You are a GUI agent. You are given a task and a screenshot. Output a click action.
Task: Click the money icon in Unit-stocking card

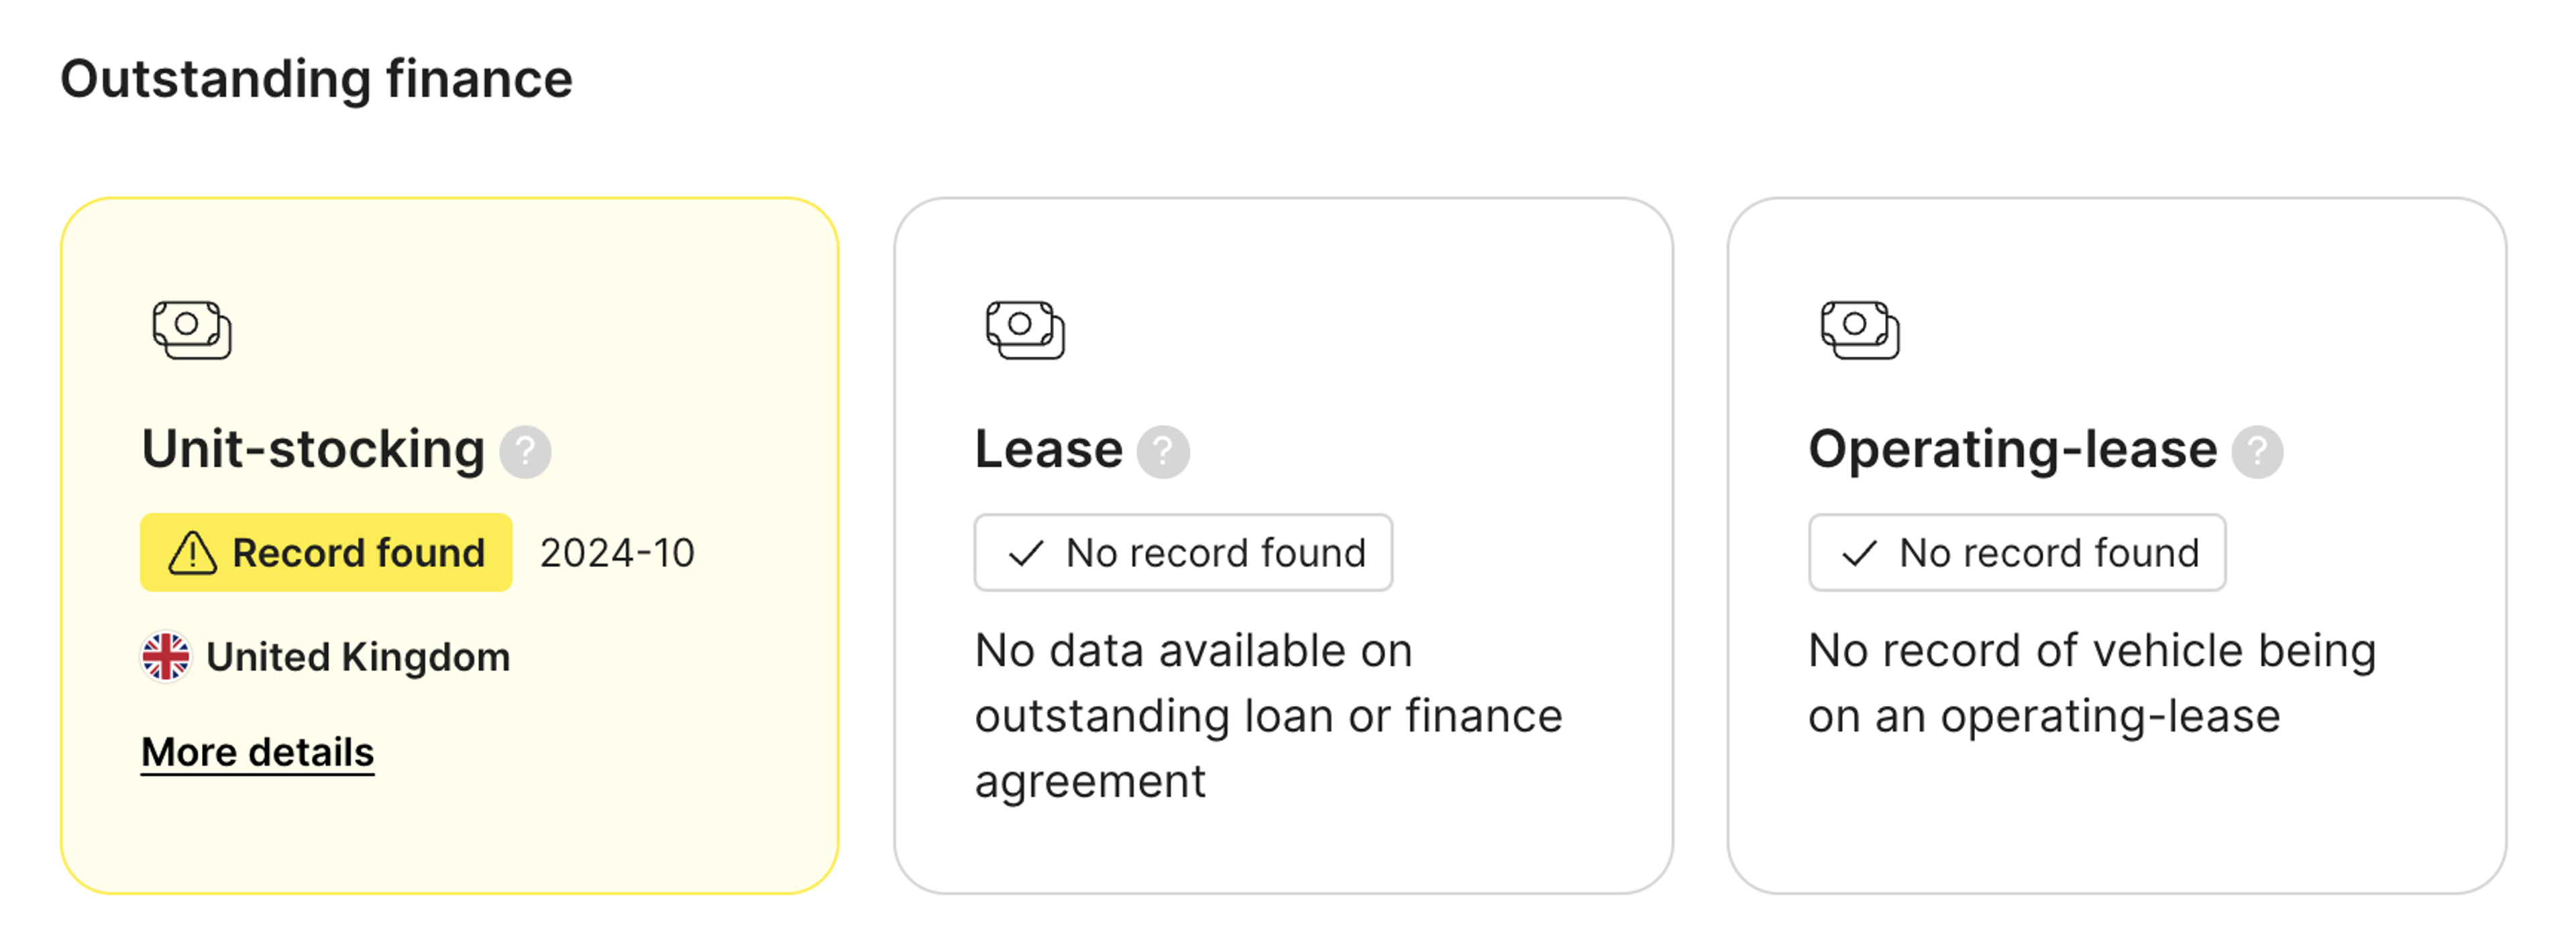(192, 329)
